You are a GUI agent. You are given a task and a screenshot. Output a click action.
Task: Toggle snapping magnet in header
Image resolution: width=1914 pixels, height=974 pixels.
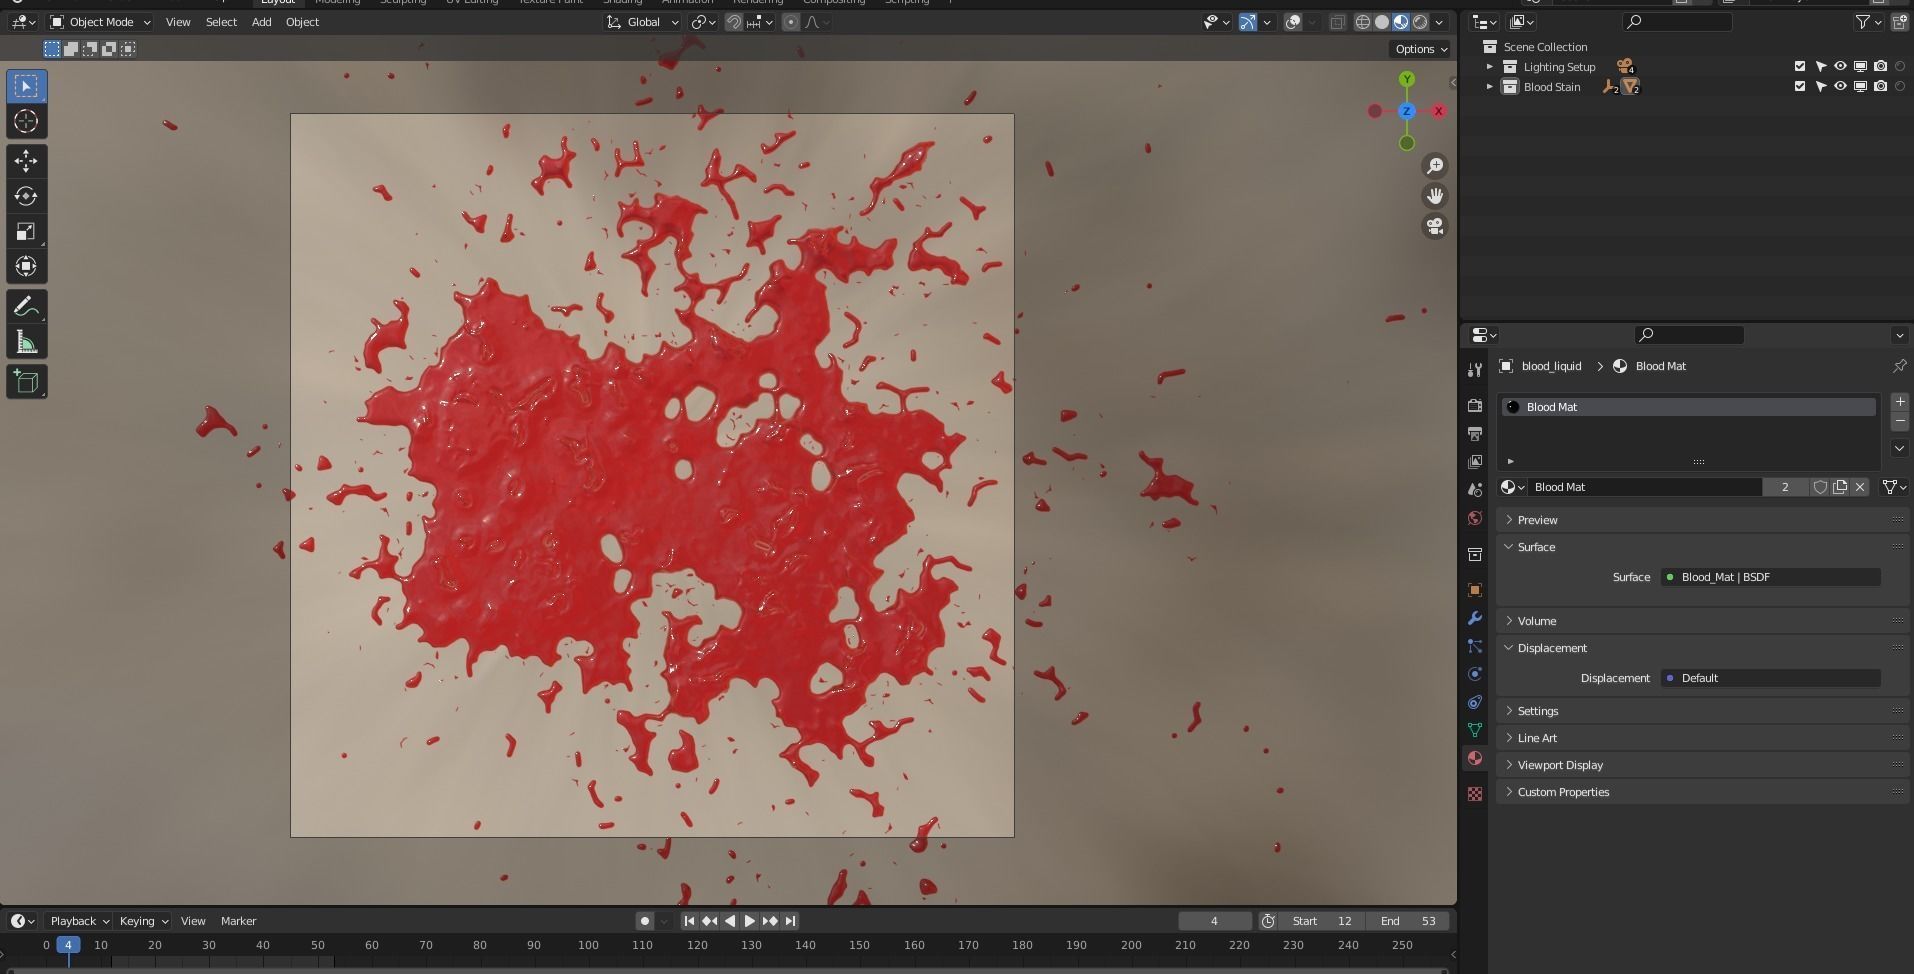pos(734,22)
